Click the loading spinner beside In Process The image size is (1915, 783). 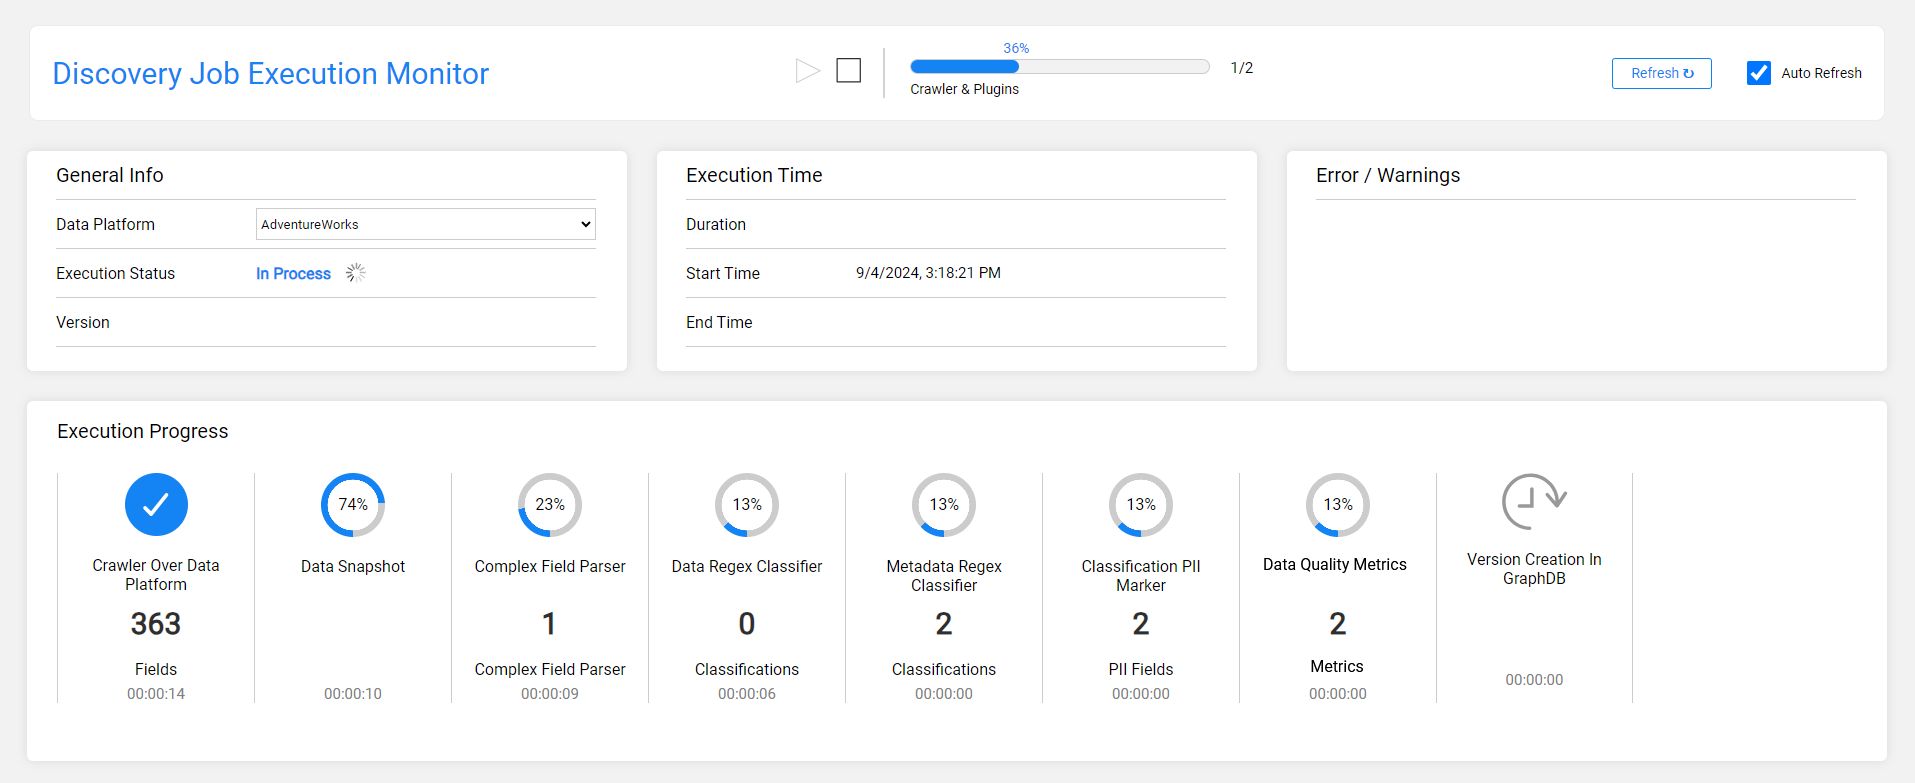pos(356,273)
